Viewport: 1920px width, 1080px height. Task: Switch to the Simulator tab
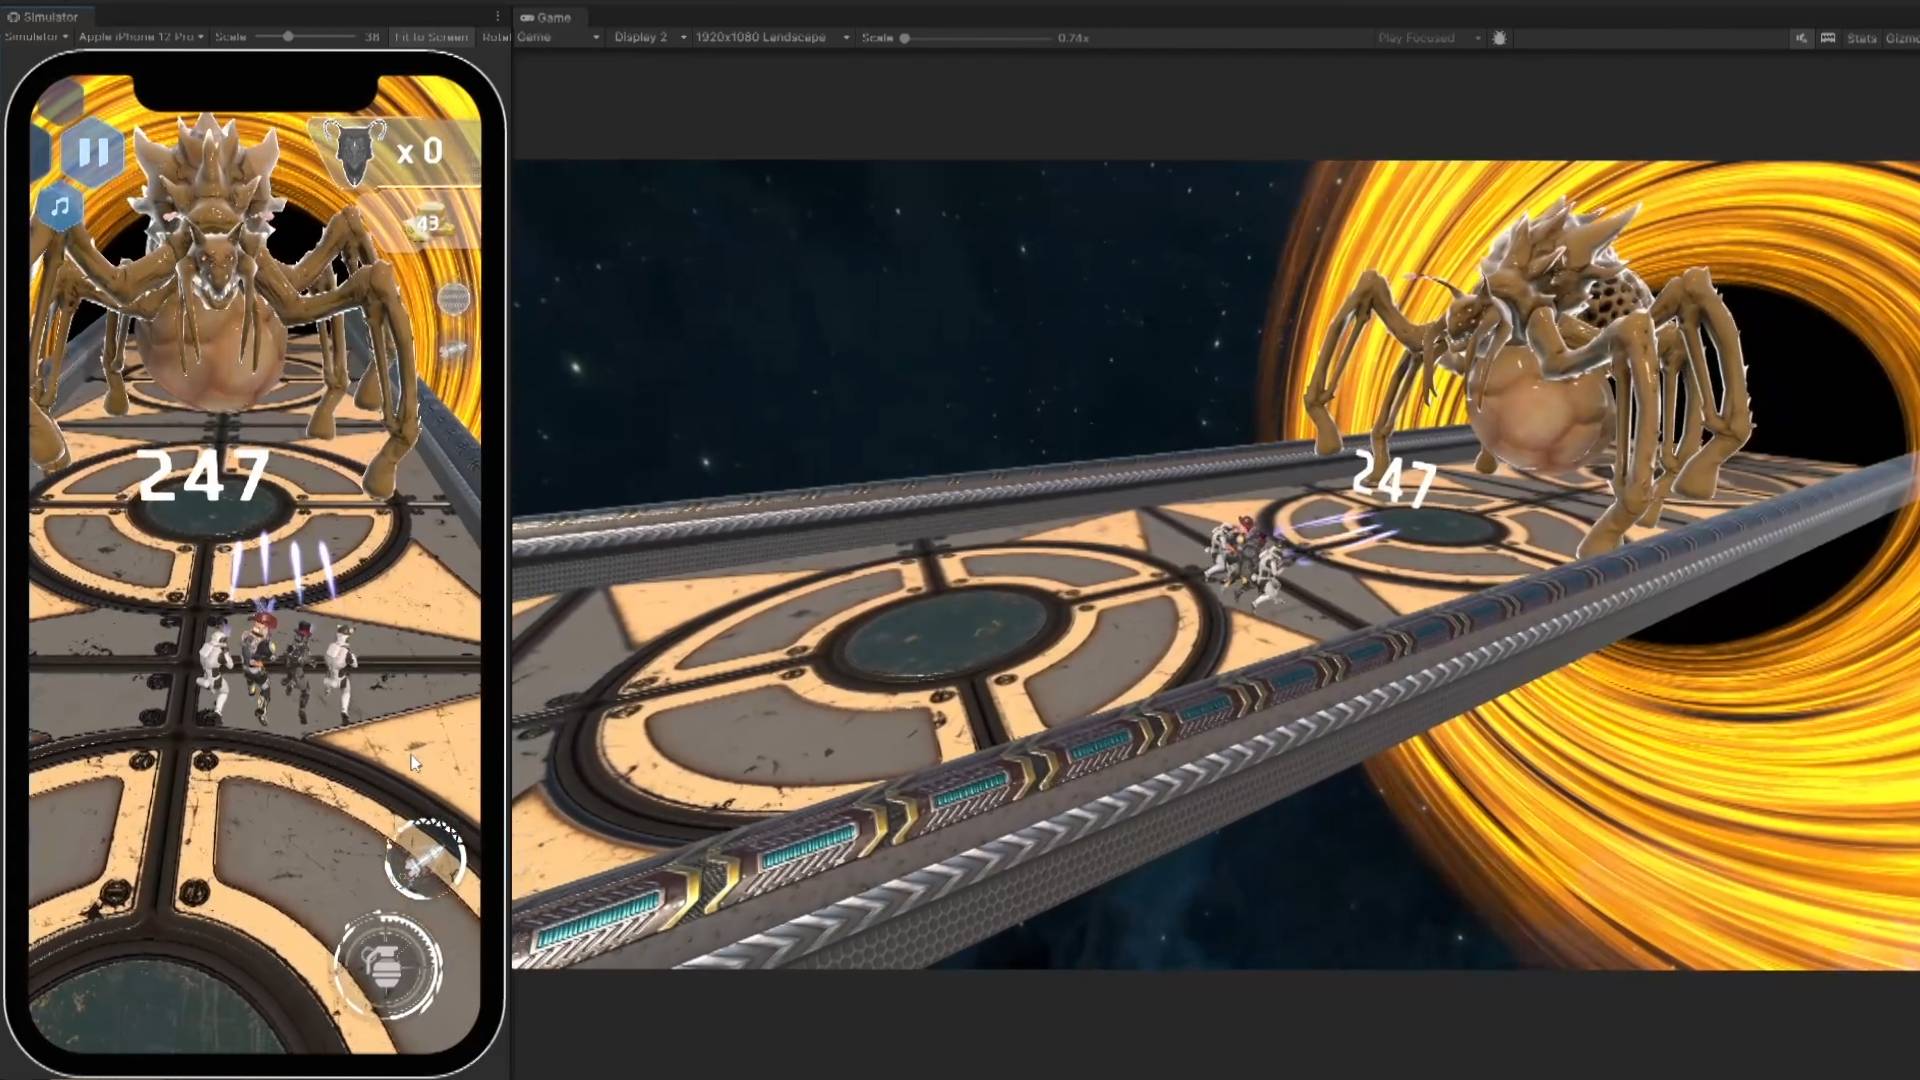tap(44, 17)
